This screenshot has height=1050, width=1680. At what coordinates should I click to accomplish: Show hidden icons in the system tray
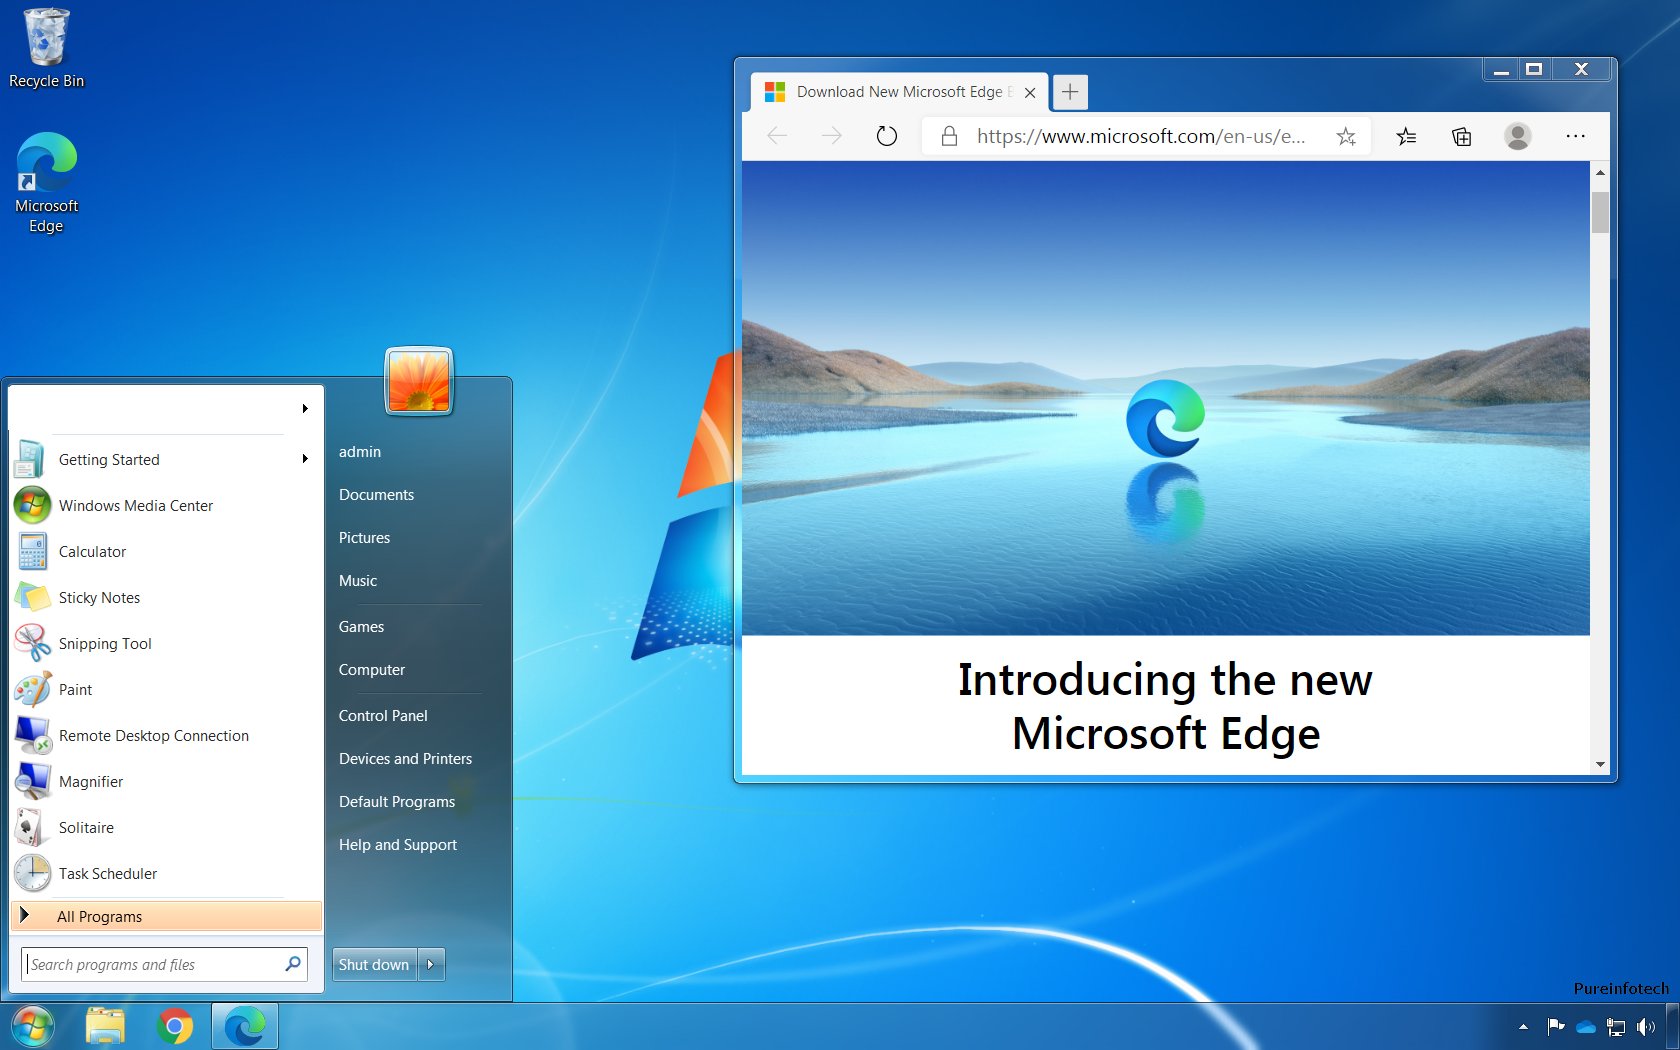click(1524, 1027)
